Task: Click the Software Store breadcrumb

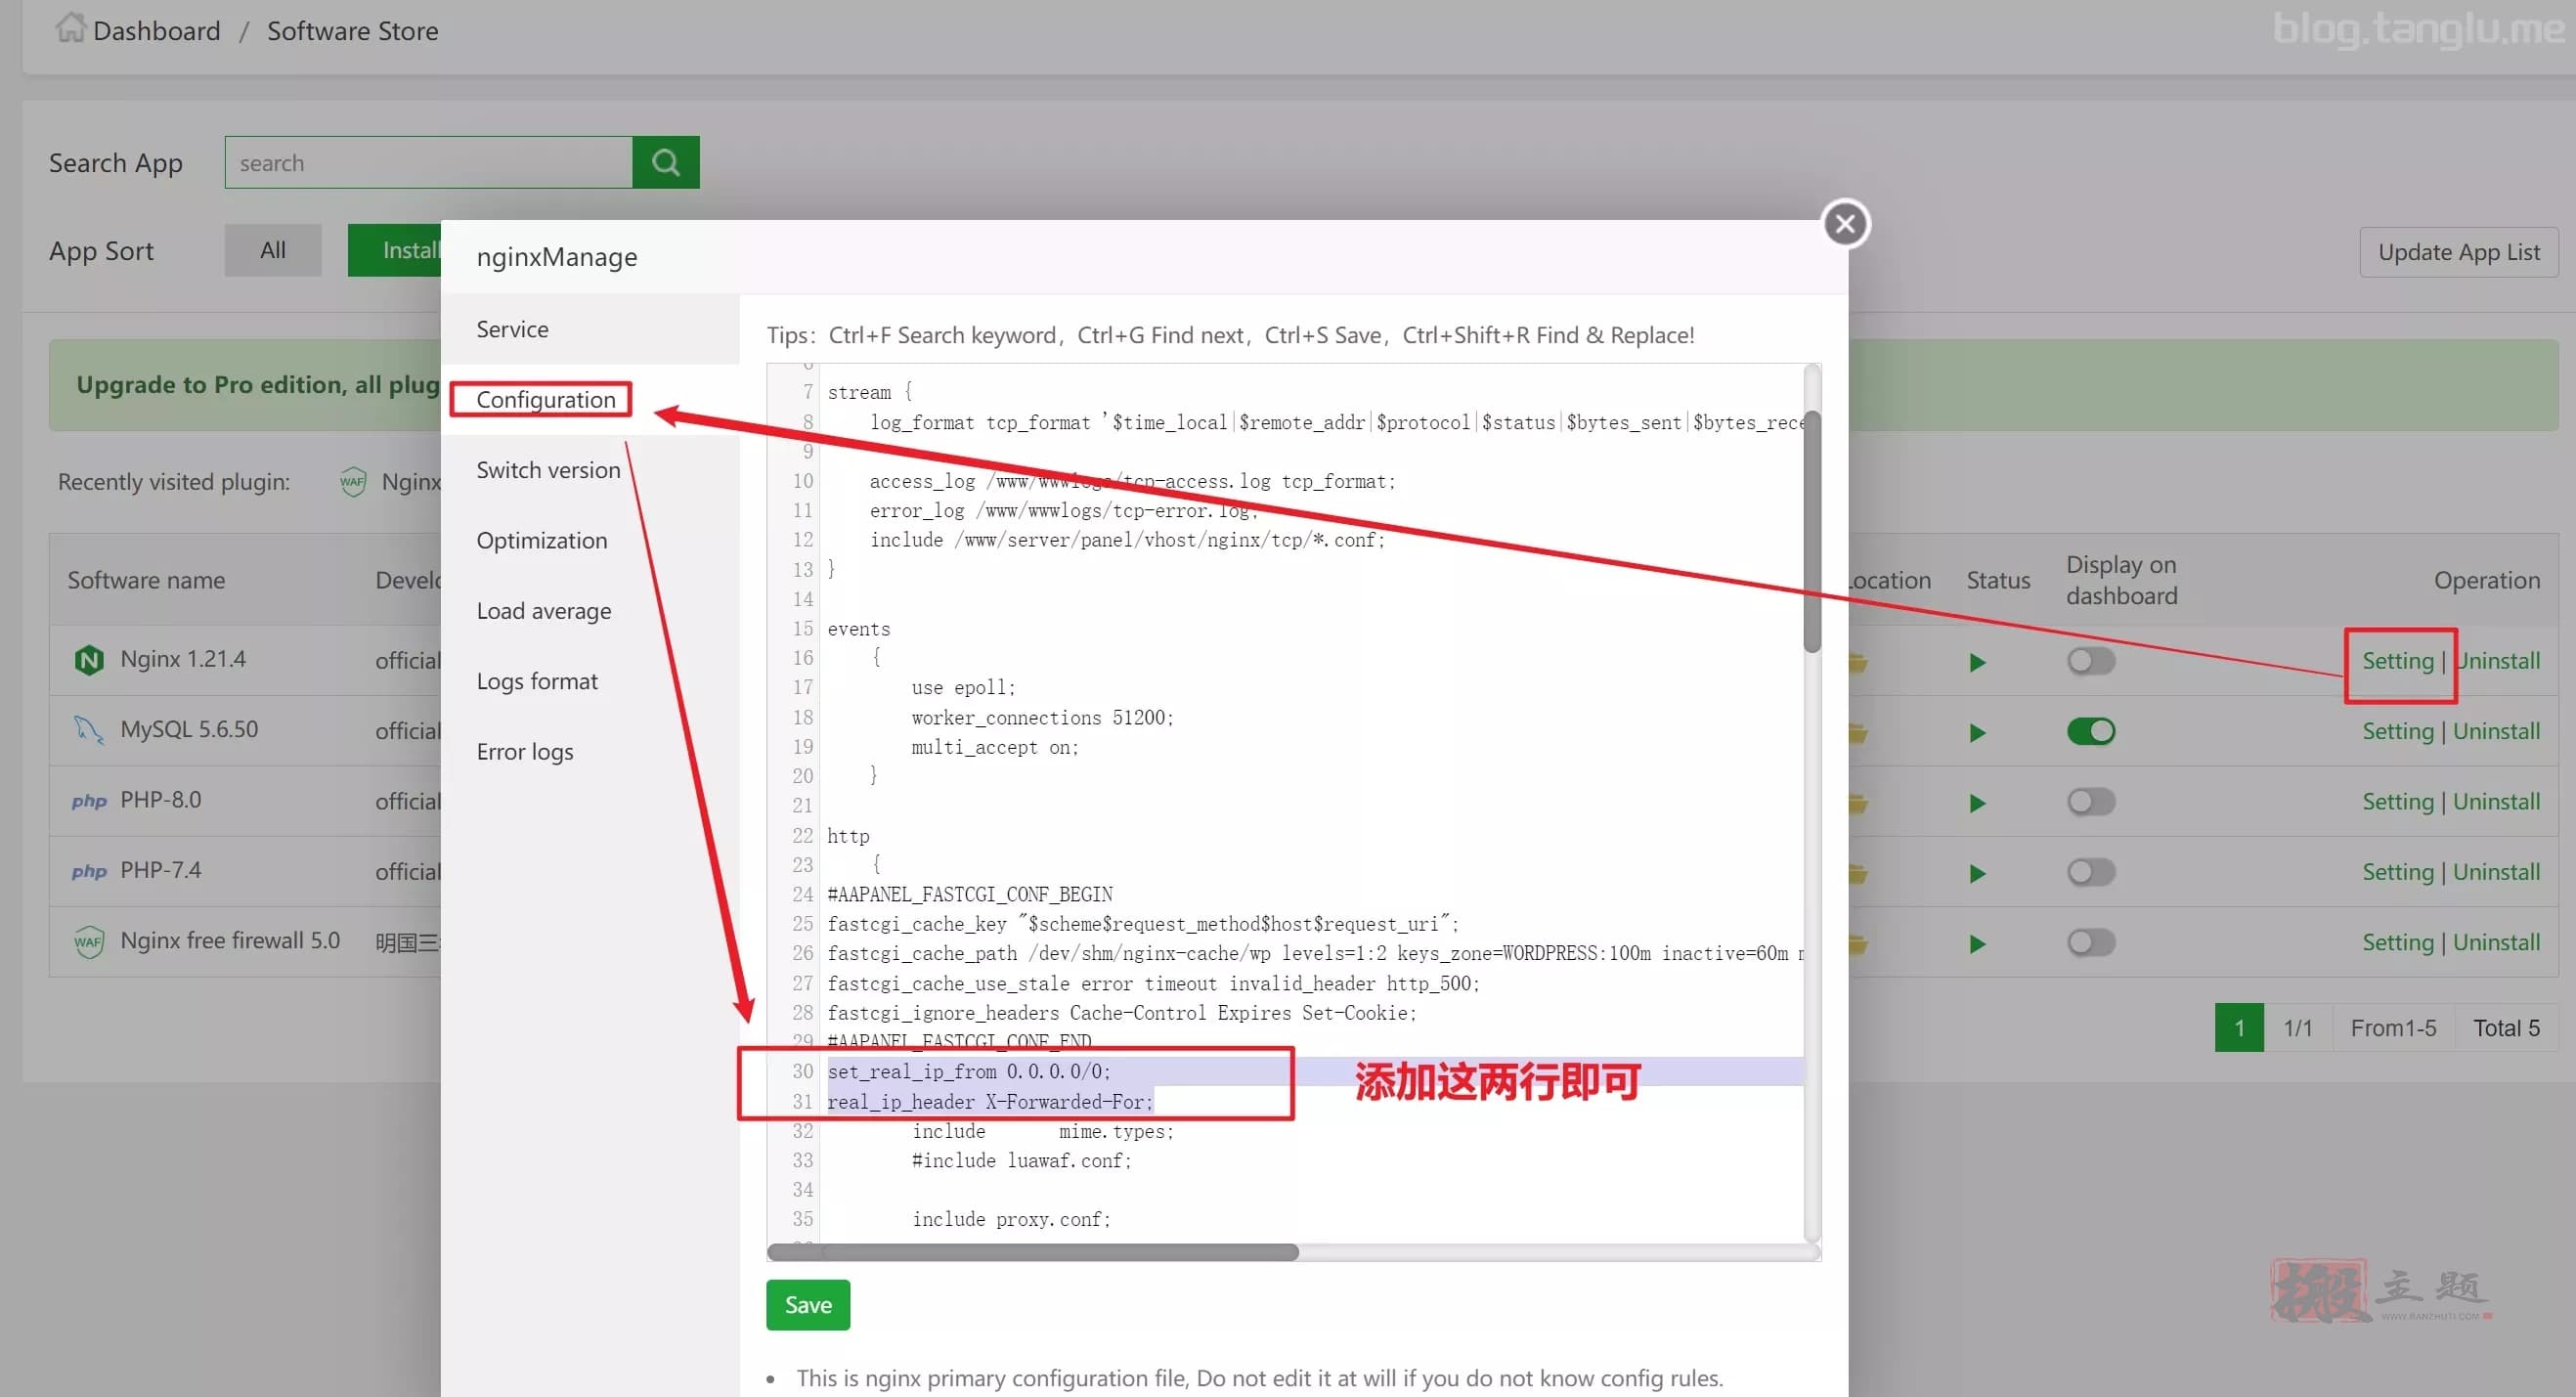Action: pos(352,31)
